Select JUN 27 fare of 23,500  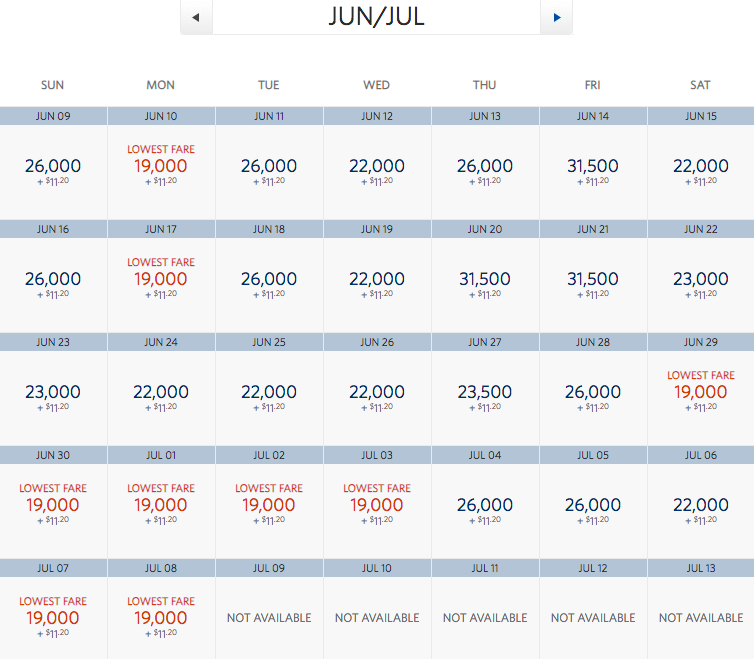click(485, 392)
